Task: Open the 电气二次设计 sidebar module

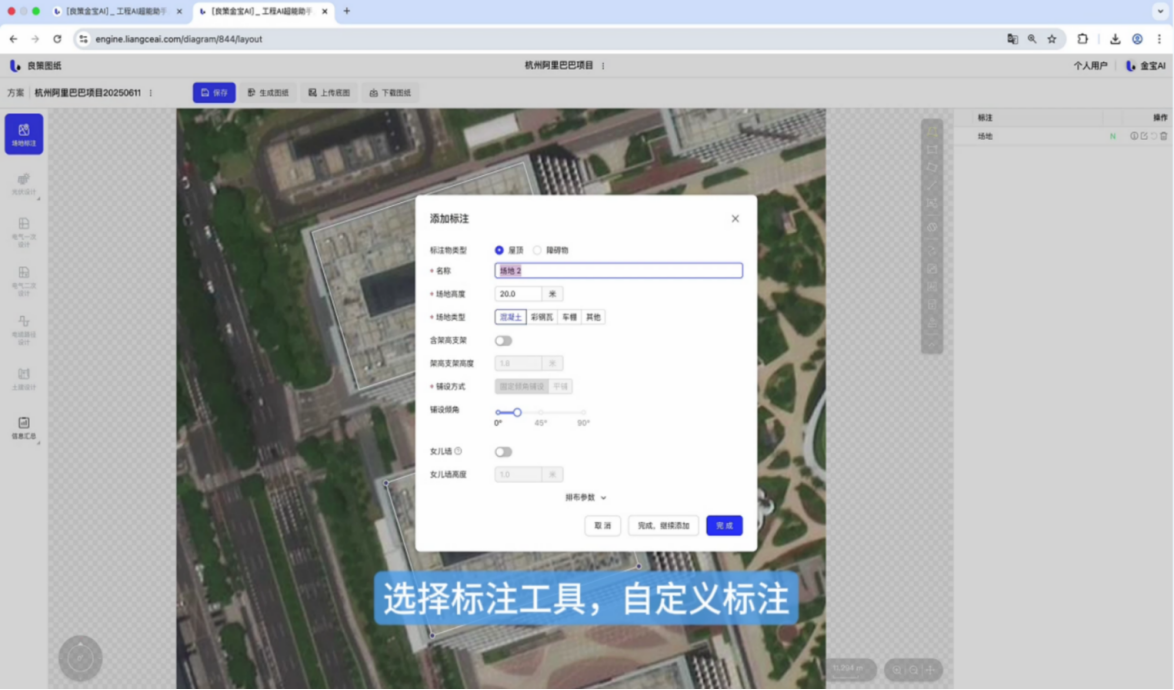Action: (x=24, y=281)
